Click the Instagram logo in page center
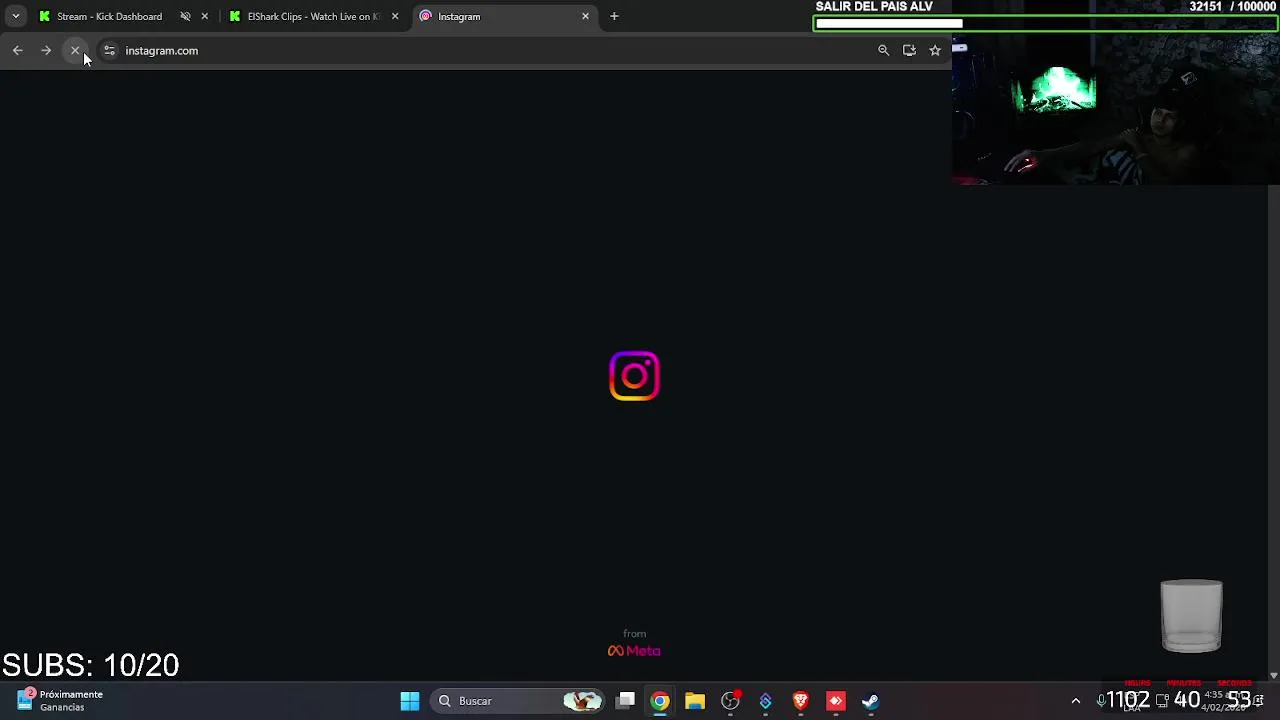Screen dimensions: 1280x720 (634, 376)
